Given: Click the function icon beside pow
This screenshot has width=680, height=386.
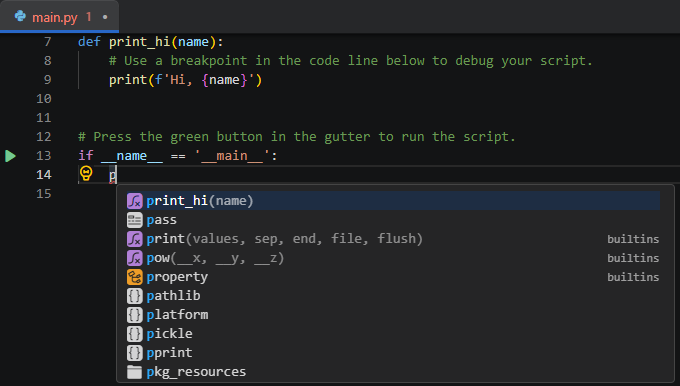Looking at the screenshot, I should pos(134,258).
